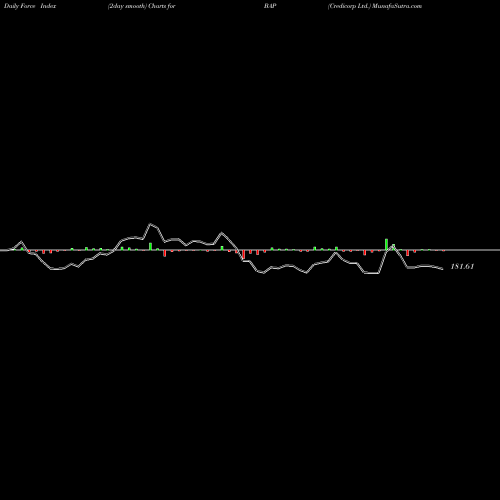This screenshot has height=500, width=500.
Task: Click the '(Credicorp Ltd.) MunafaSutra.com' text
Action: pos(375,6)
